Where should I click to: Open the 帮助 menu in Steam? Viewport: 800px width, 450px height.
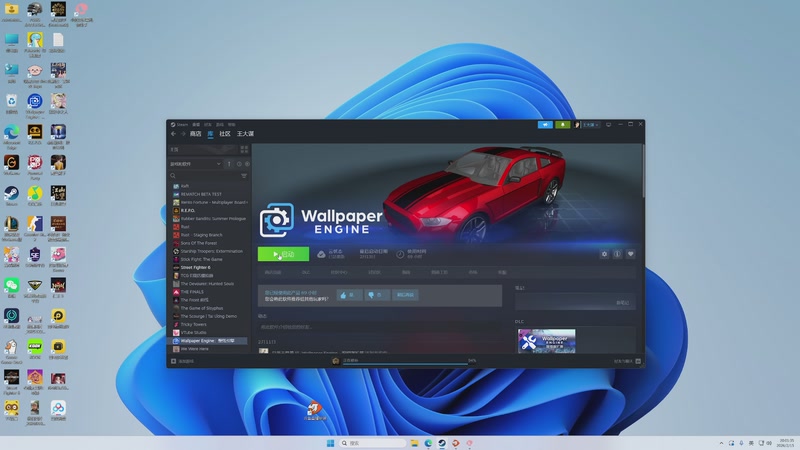pyautogui.click(x=232, y=124)
